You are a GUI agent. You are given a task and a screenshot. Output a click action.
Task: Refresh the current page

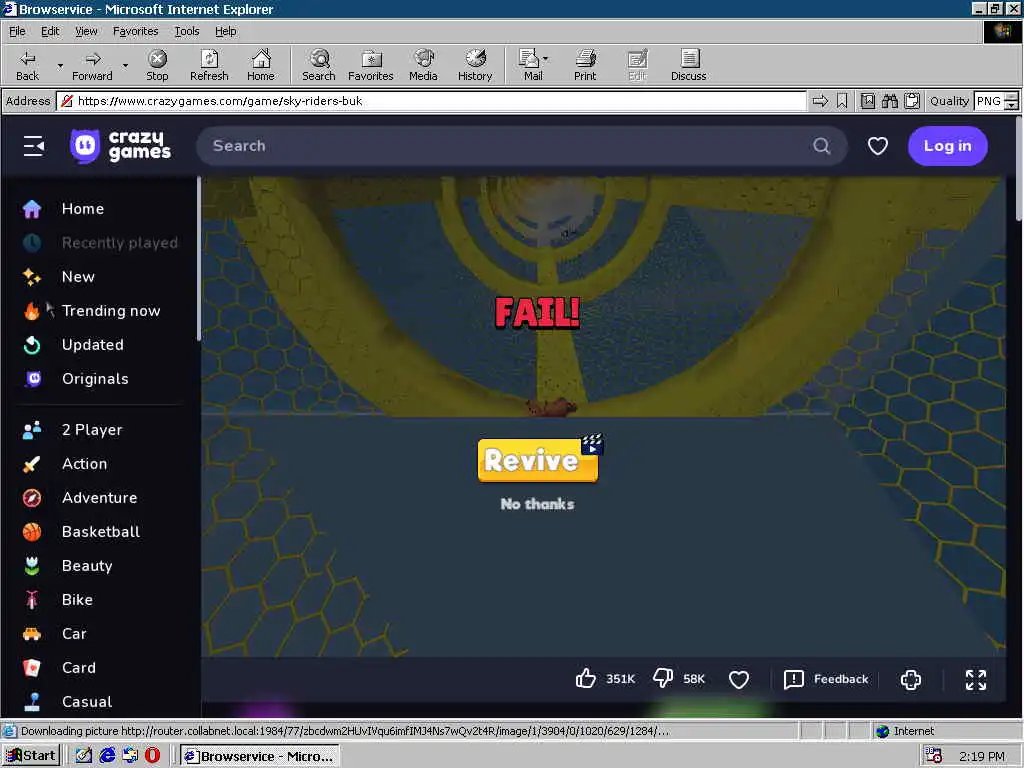(209, 65)
